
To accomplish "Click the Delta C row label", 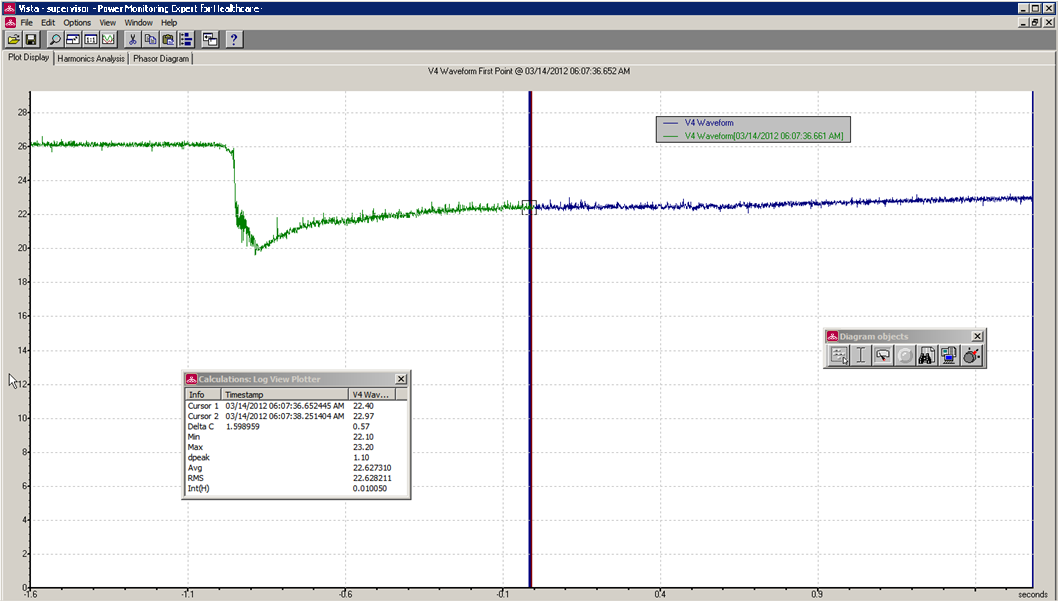I will tap(200, 427).
